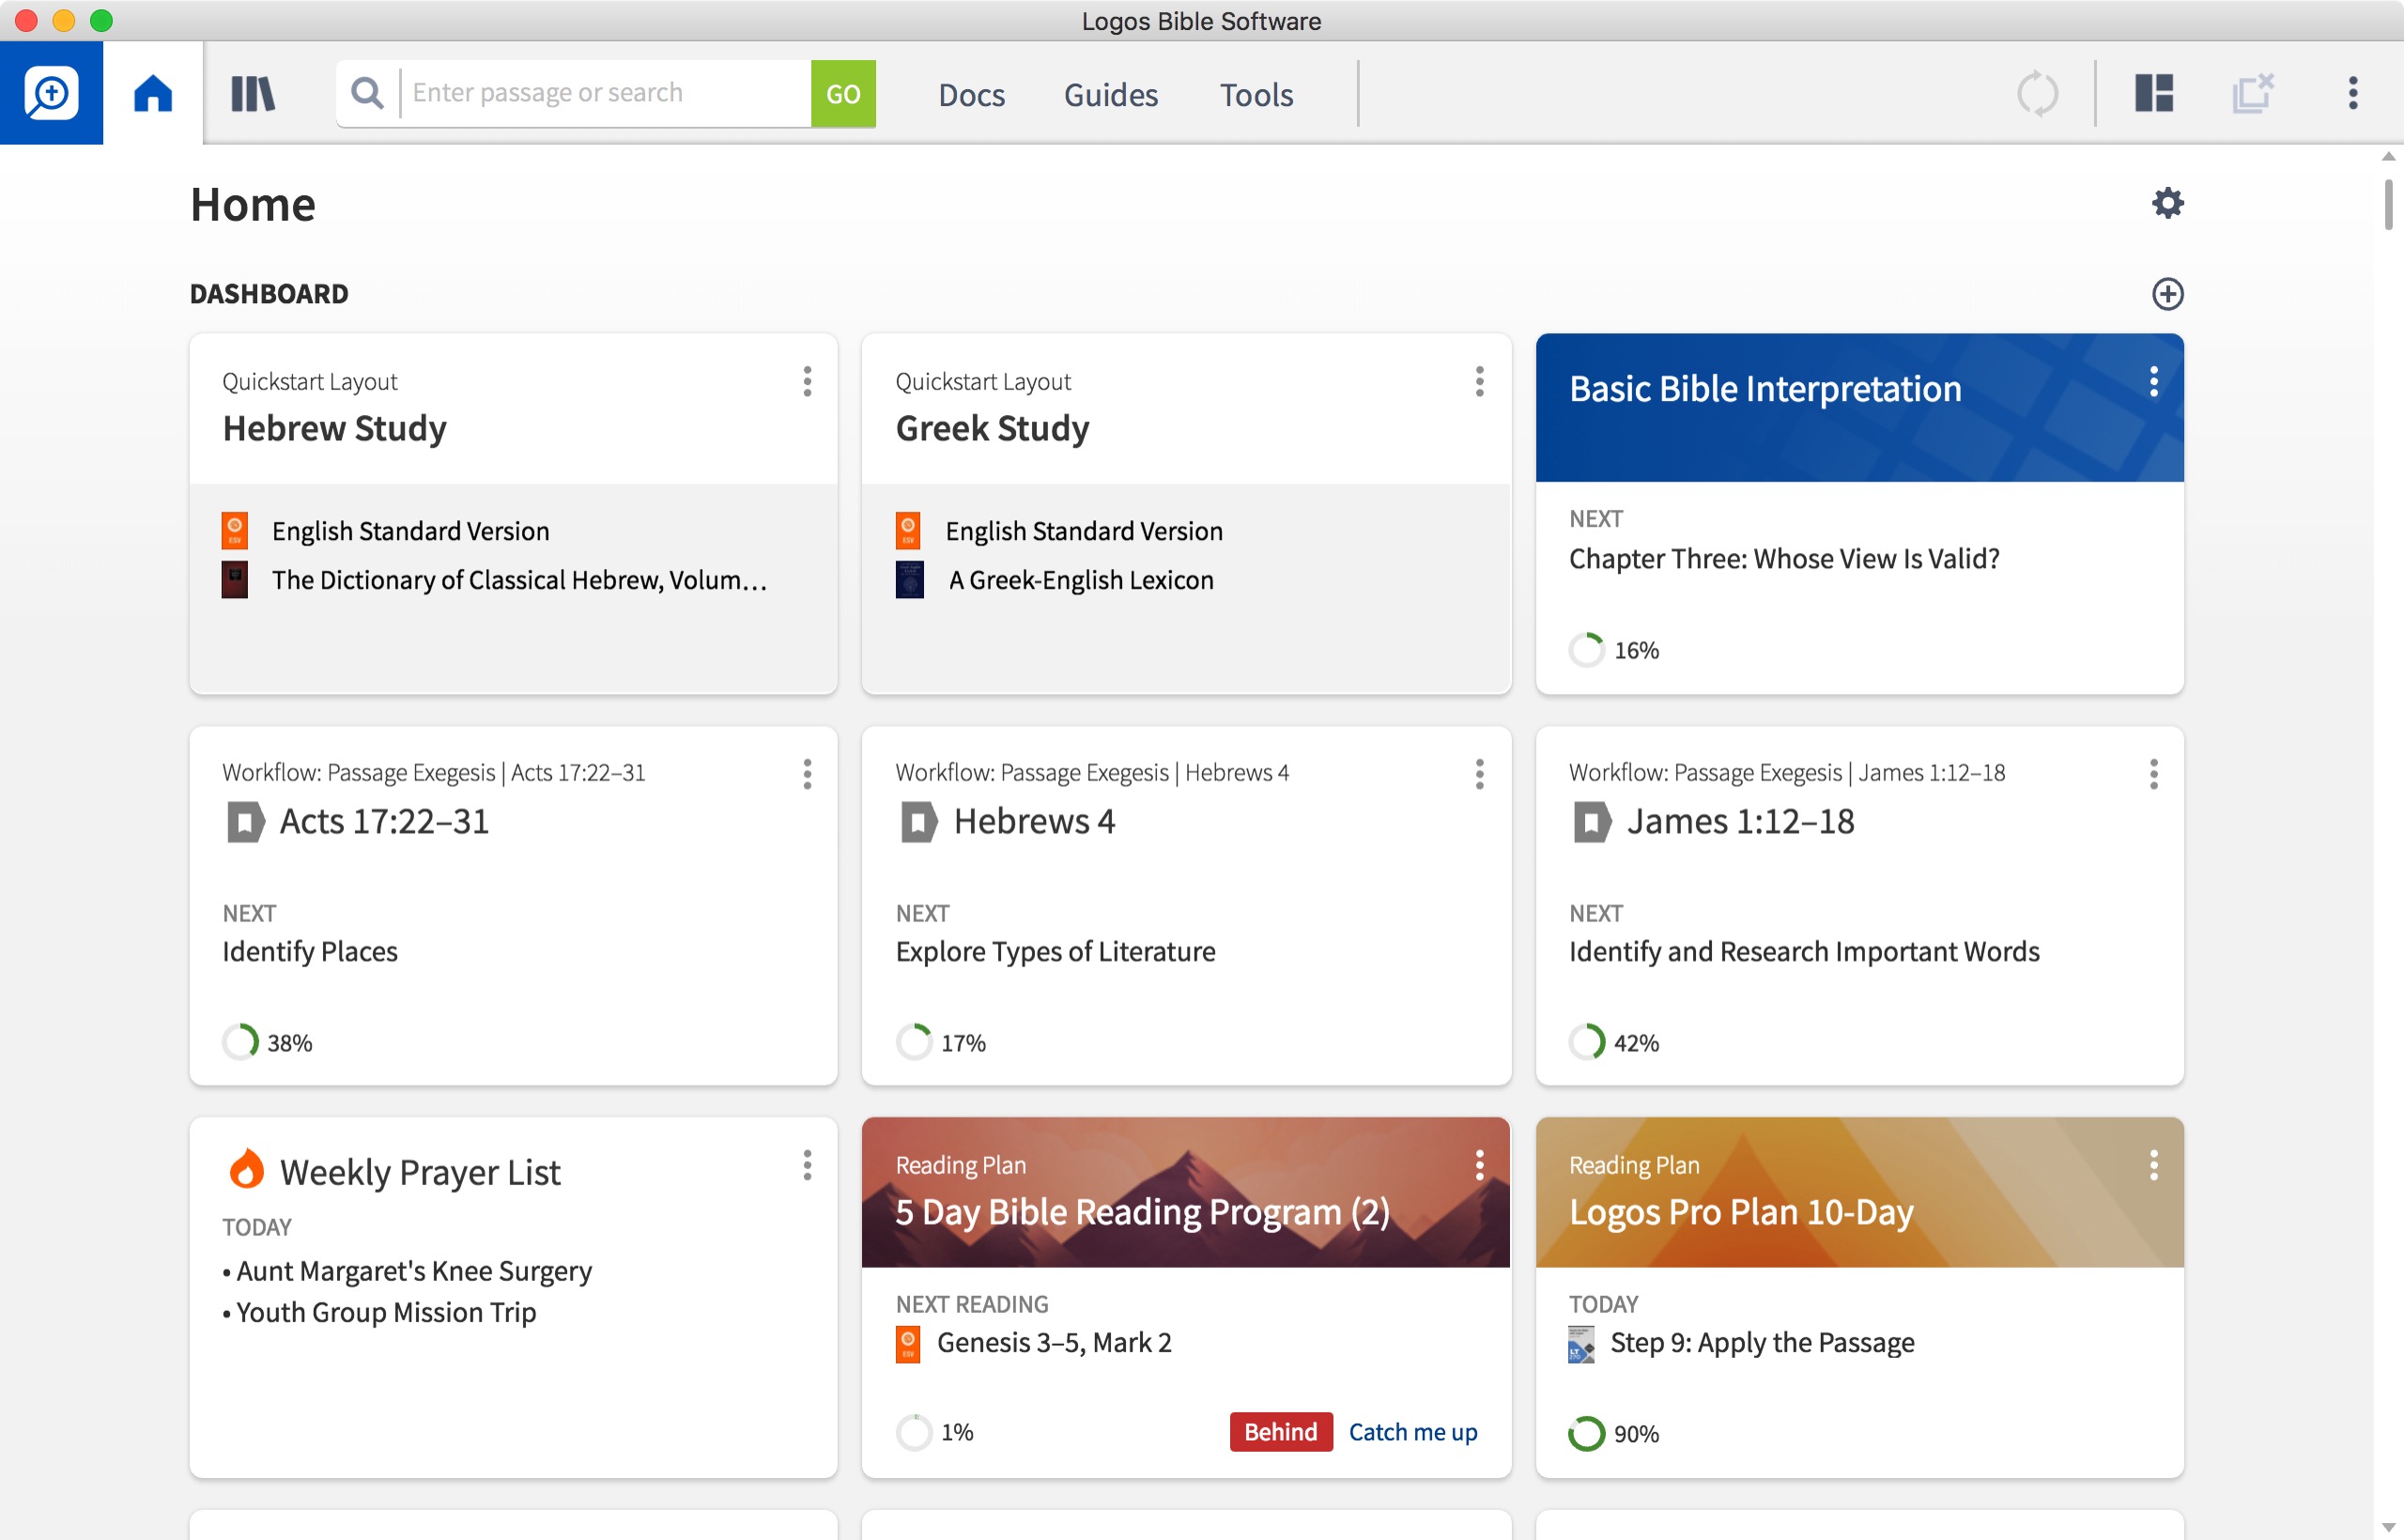Click the scroll down arrow of page scrollbar
Screen dimensions: 2404x1540
tap(2388, 1527)
